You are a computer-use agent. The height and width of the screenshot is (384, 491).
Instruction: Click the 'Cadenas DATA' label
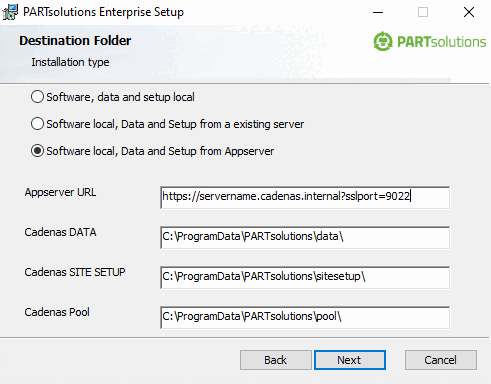60,232
